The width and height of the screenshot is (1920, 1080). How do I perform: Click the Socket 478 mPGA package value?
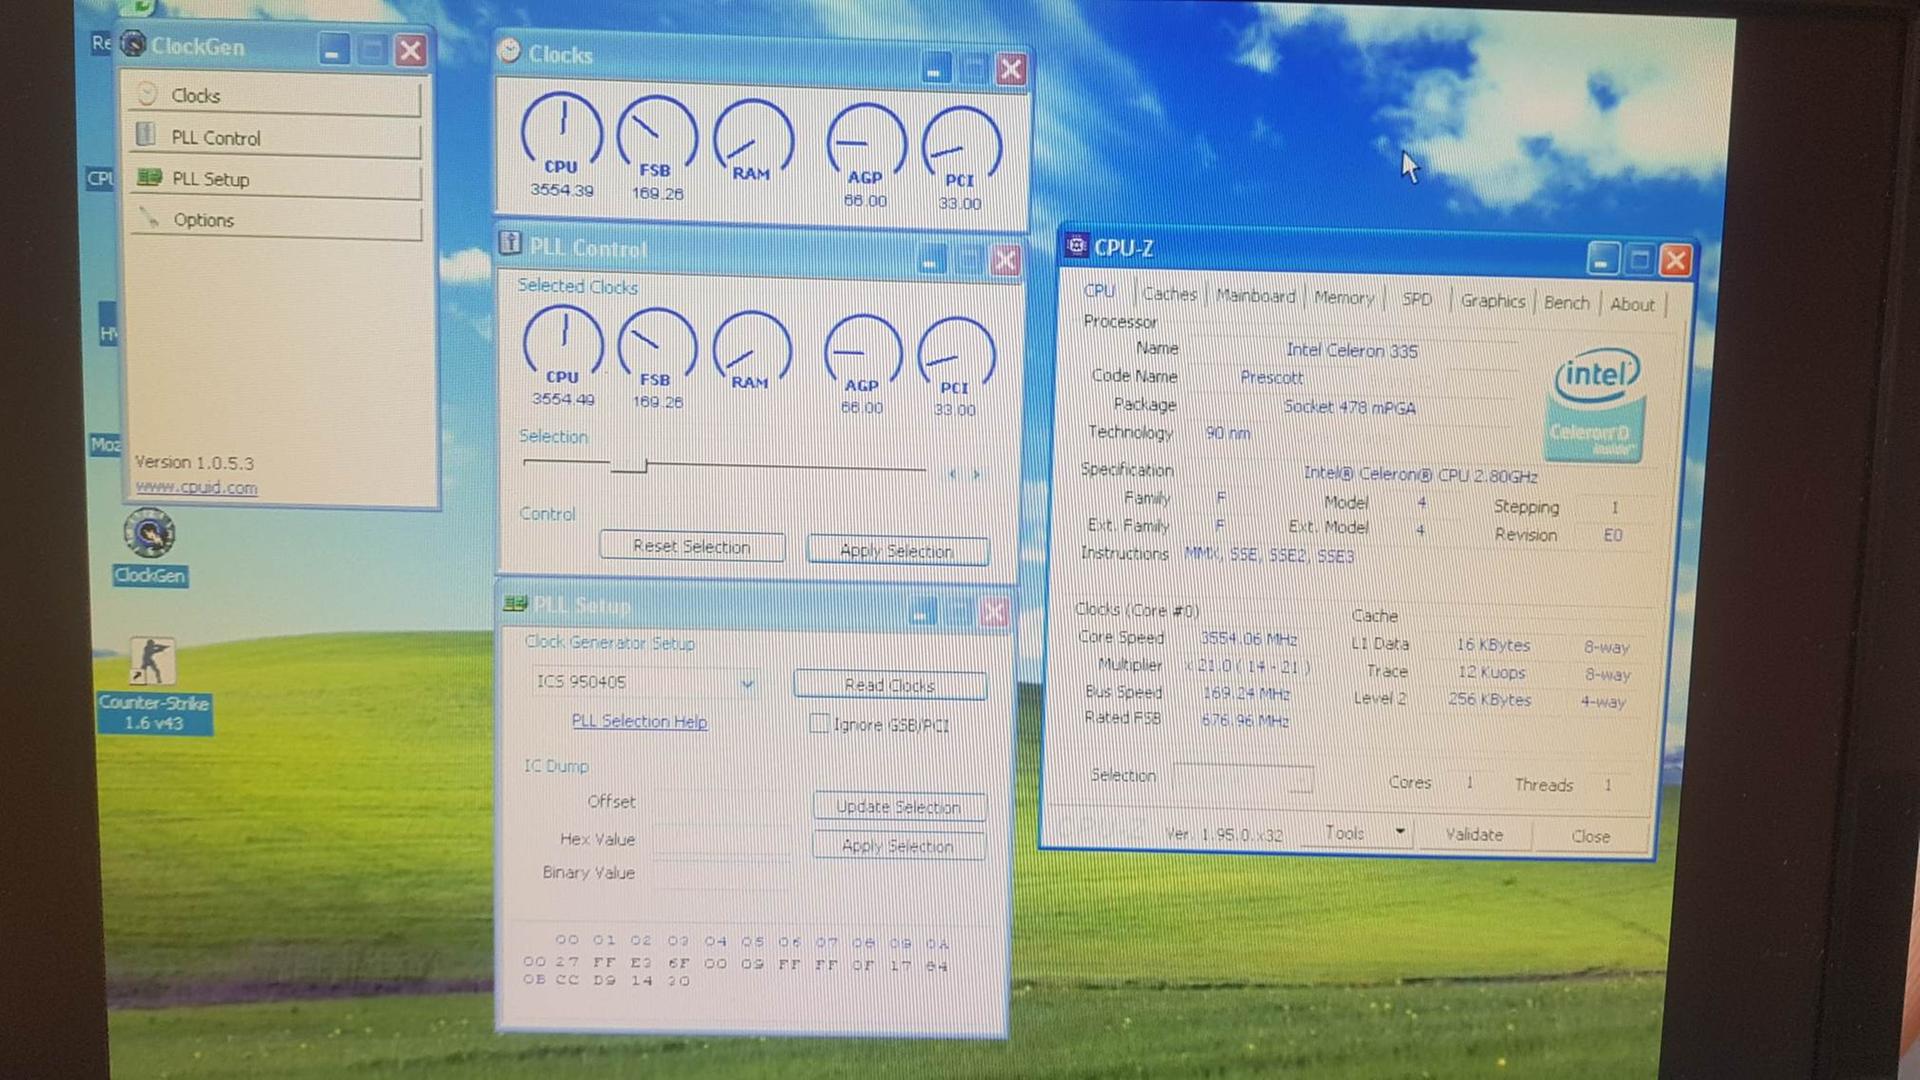point(1349,407)
